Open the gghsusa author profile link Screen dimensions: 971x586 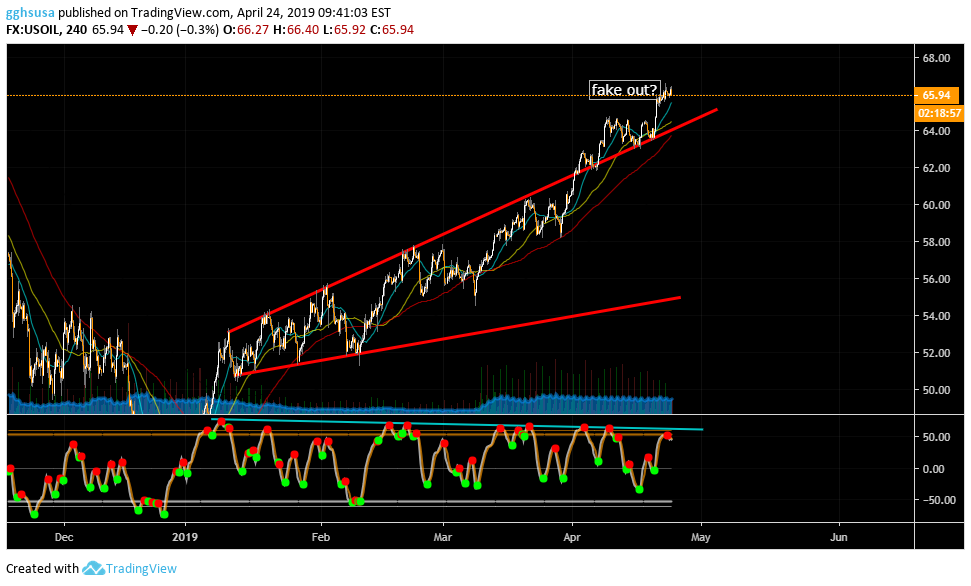pyautogui.click(x=30, y=12)
